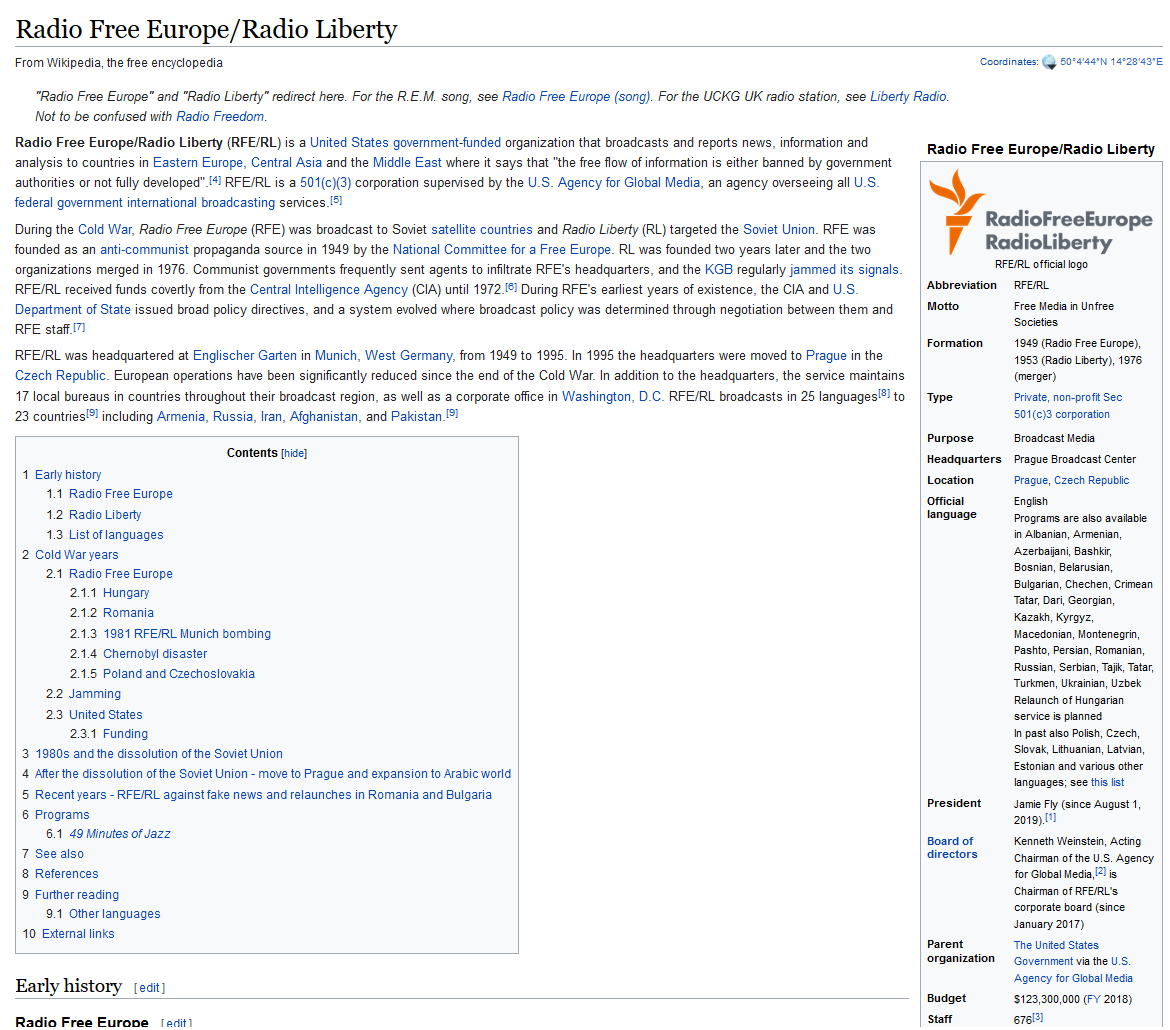Go to 2.3 United States section
Viewport: 1170px width, 1030px height.
pyautogui.click(x=105, y=715)
